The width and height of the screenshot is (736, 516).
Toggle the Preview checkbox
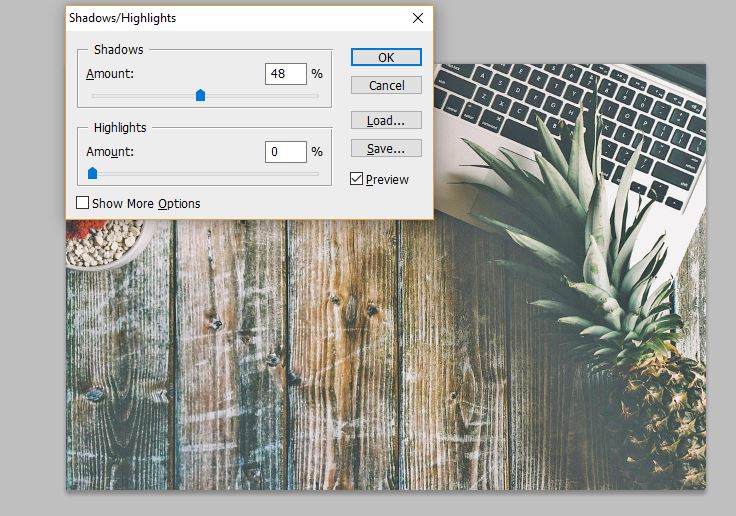[357, 179]
